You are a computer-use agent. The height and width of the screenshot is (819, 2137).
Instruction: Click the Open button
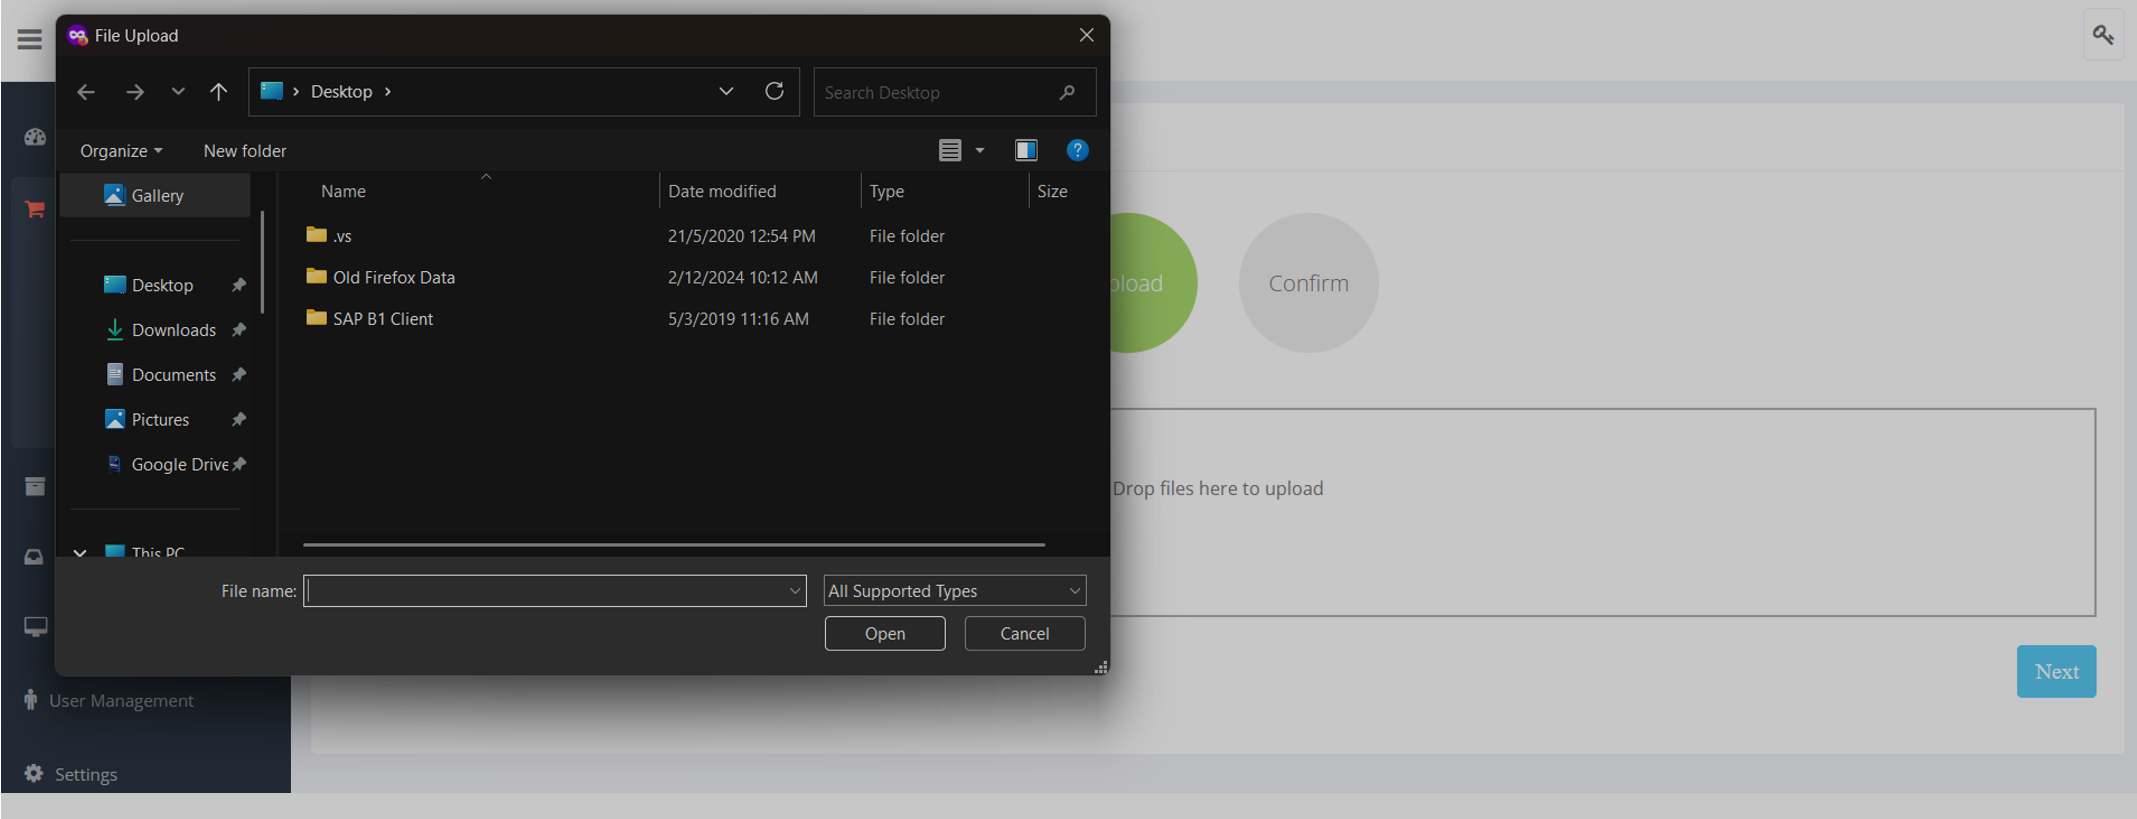click(x=884, y=634)
